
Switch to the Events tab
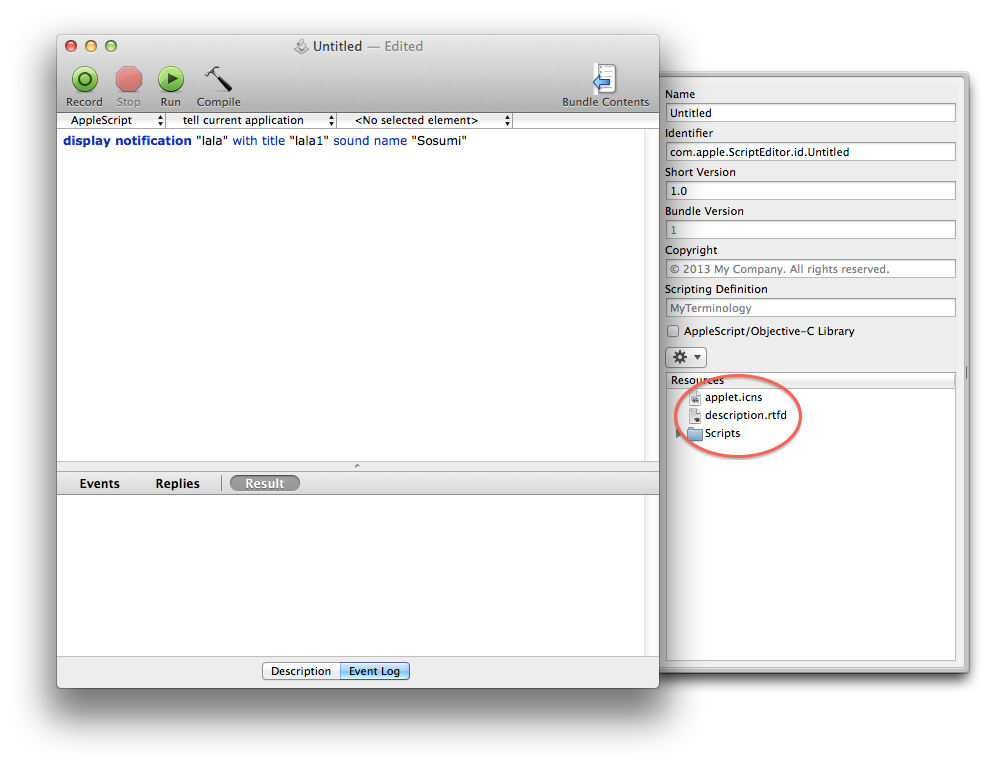(x=99, y=483)
